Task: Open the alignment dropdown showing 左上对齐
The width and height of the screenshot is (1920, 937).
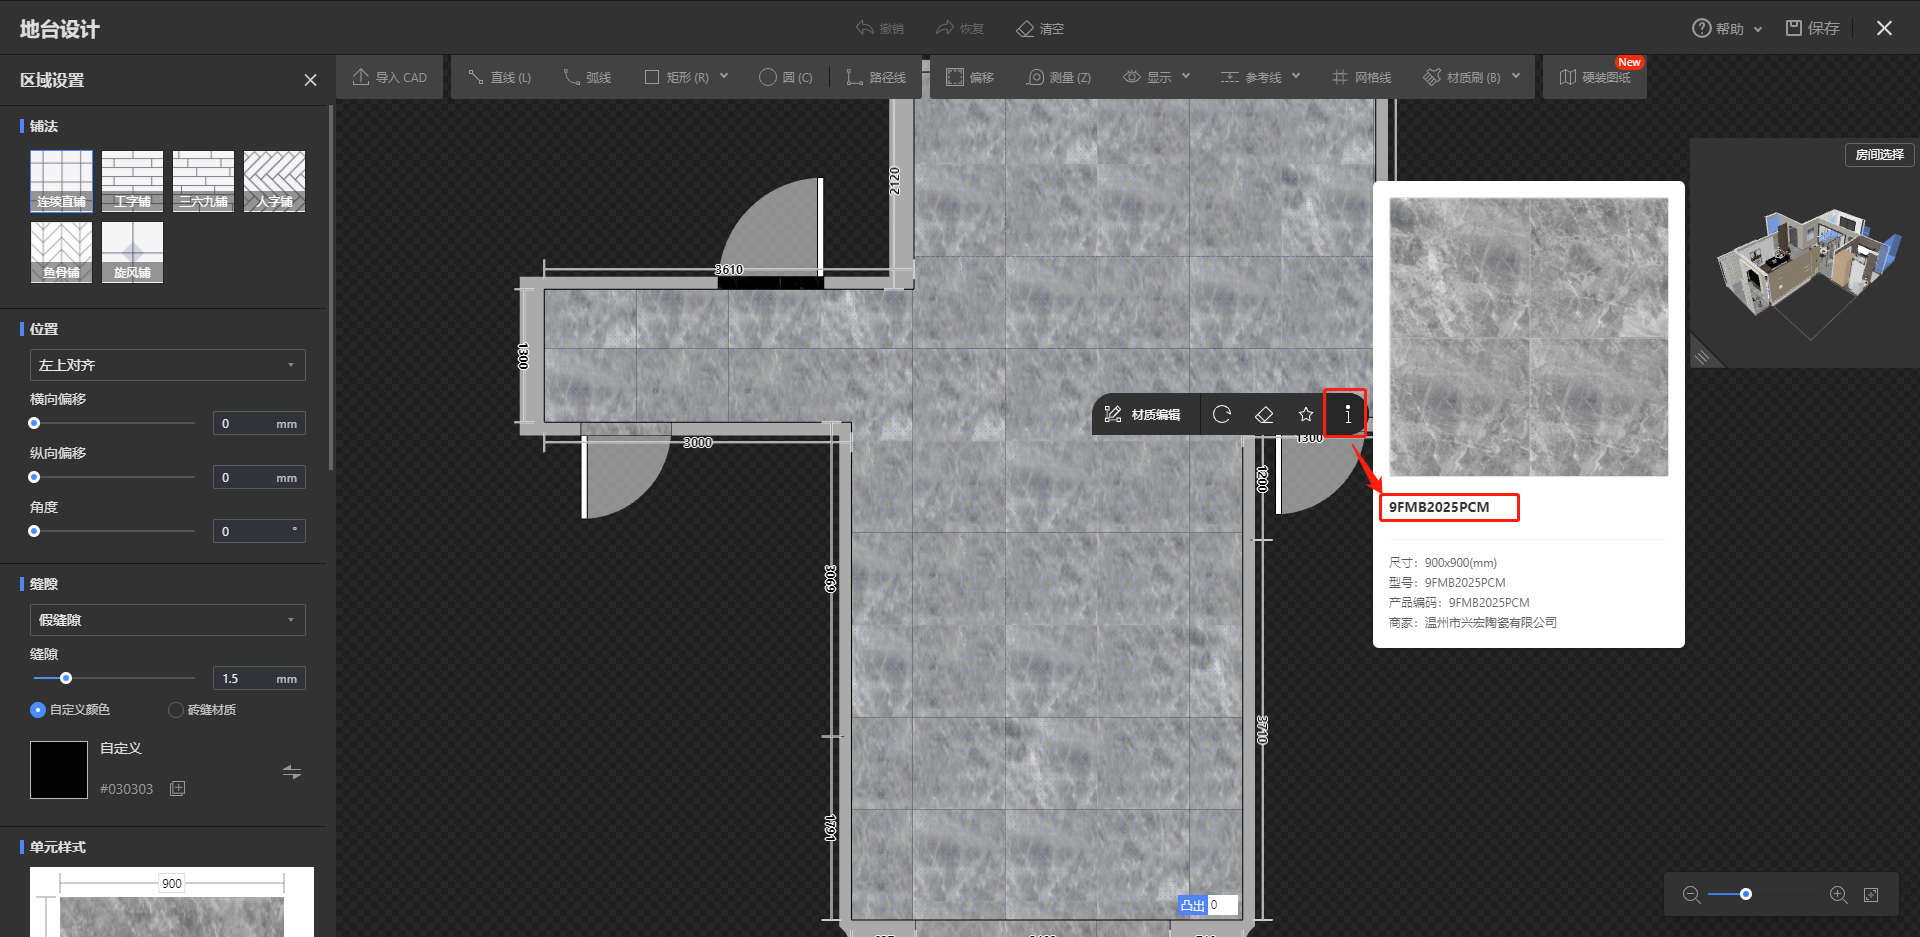Action: coord(167,365)
